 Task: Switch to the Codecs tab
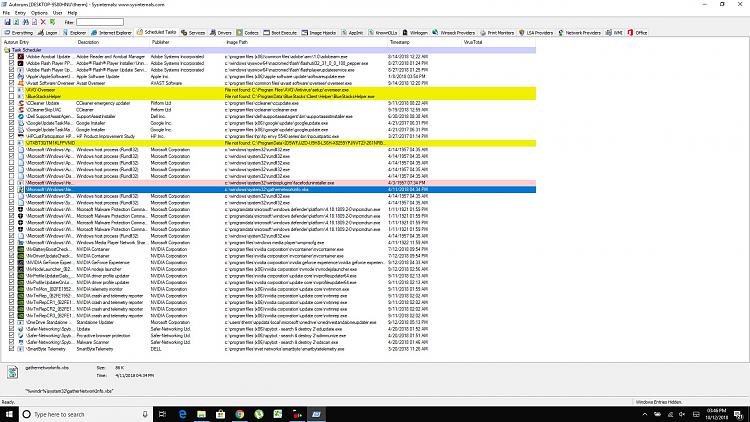coord(248,33)
